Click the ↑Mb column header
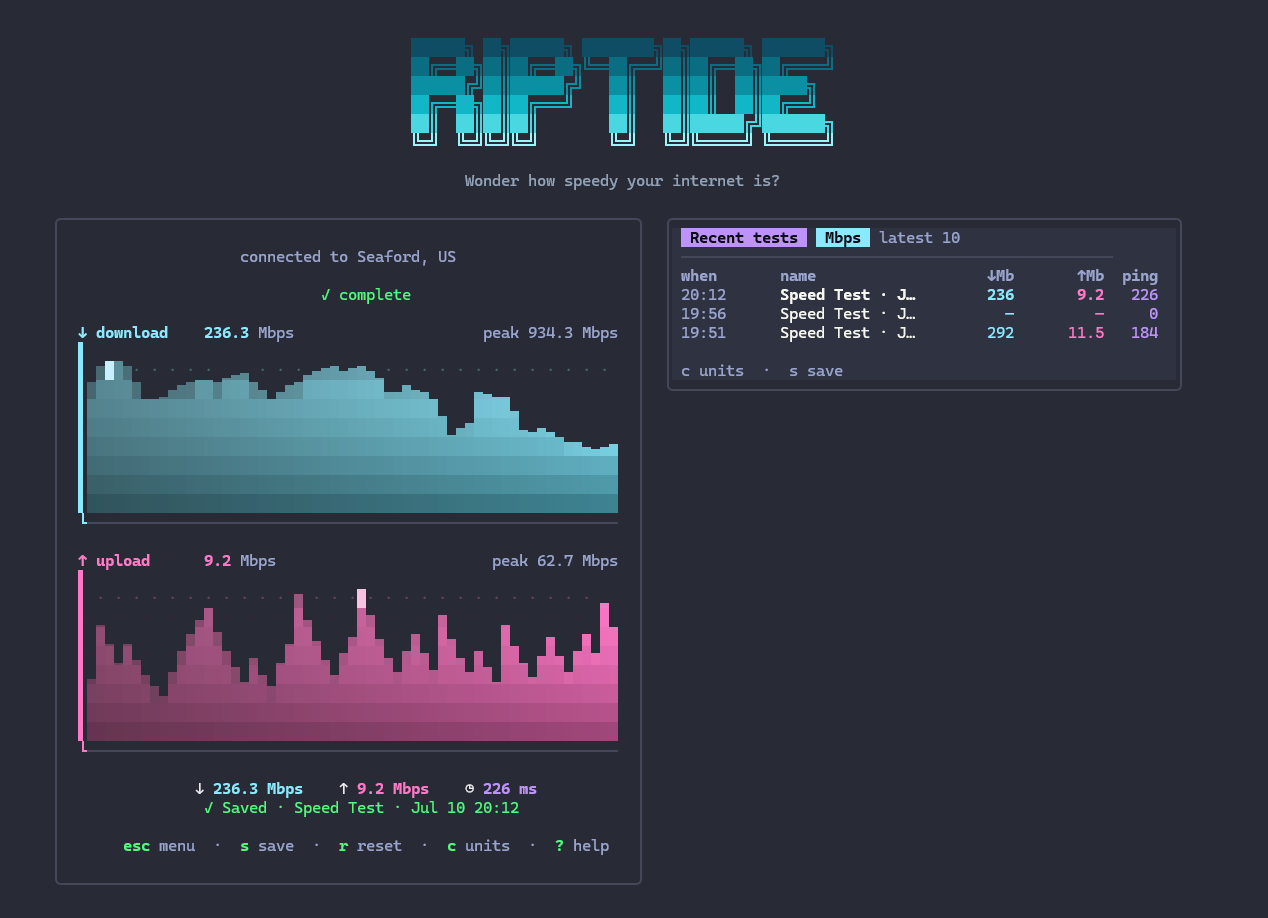 tap(1090, 276)
